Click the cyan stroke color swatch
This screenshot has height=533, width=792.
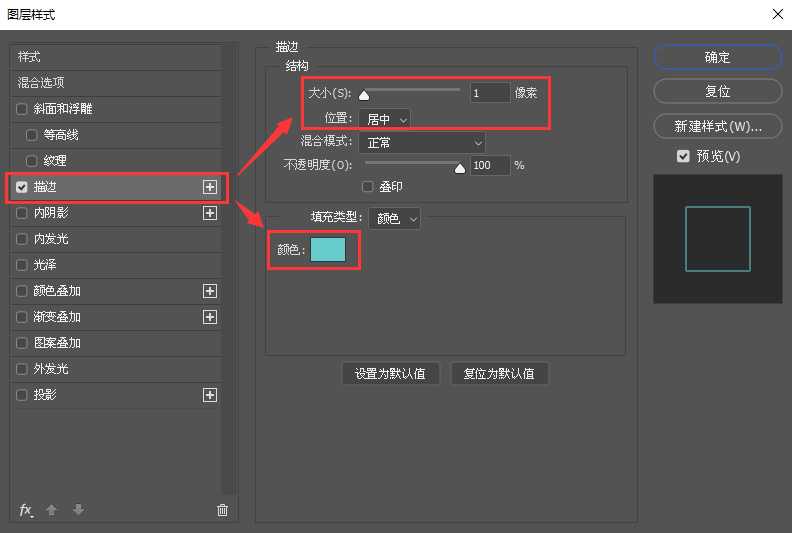tap(328, 250)
